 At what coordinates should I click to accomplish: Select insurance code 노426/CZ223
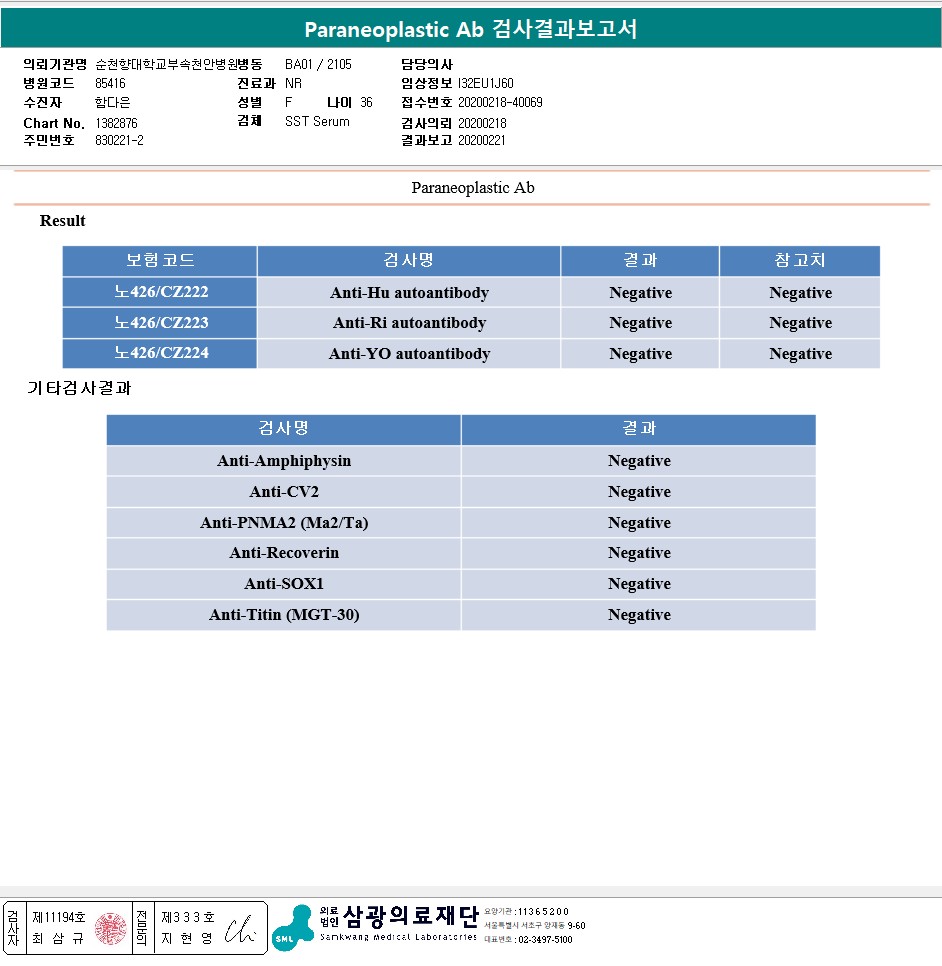click(161, 322)
